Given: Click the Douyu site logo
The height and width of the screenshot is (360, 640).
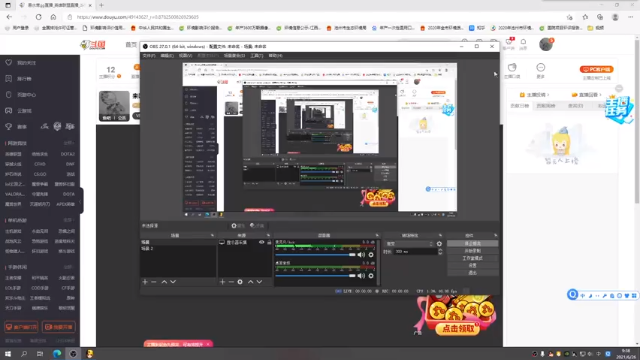Looking at the screenshot, I should [93, 45].
